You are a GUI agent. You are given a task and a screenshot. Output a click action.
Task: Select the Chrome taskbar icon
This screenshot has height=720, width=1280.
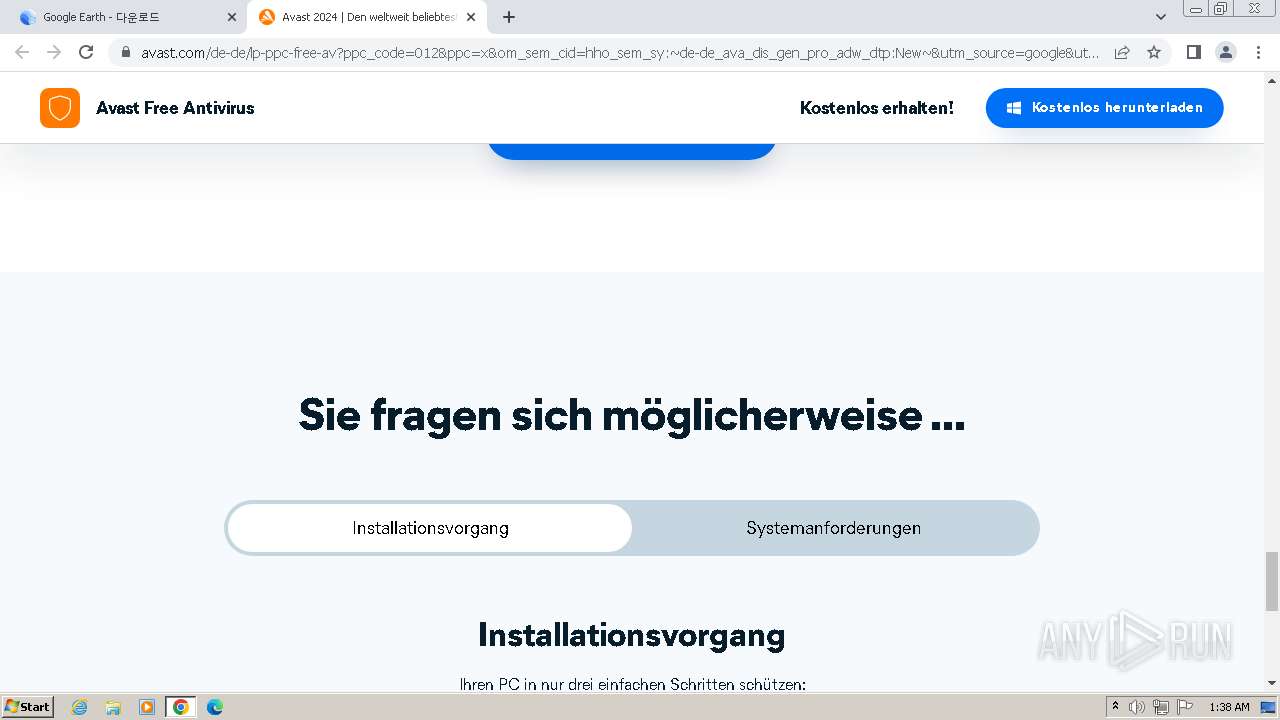click(181, 707)
